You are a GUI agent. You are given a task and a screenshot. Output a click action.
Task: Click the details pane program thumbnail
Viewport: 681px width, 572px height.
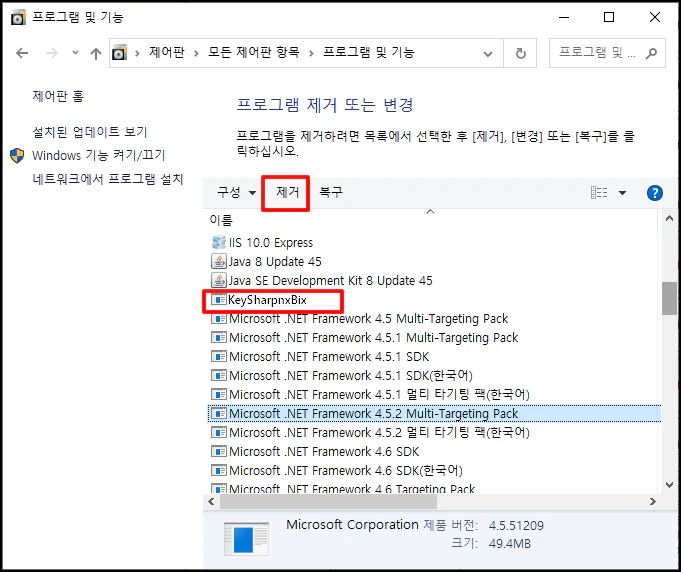click(x=246, y=539)
